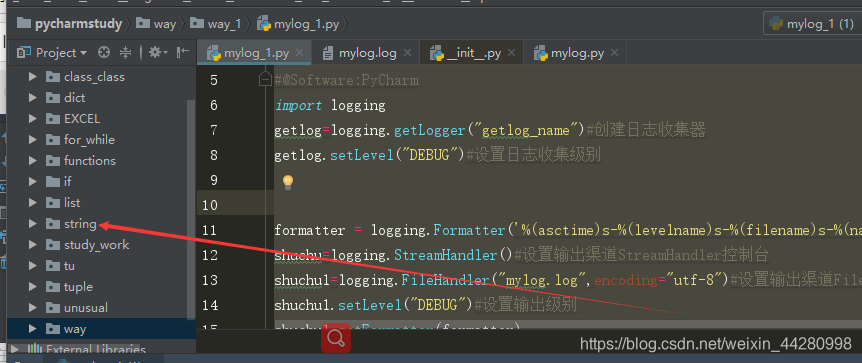This screenshot has width=862, height=363.
Task: Select the EXCEL folder name
Action: 82,119
